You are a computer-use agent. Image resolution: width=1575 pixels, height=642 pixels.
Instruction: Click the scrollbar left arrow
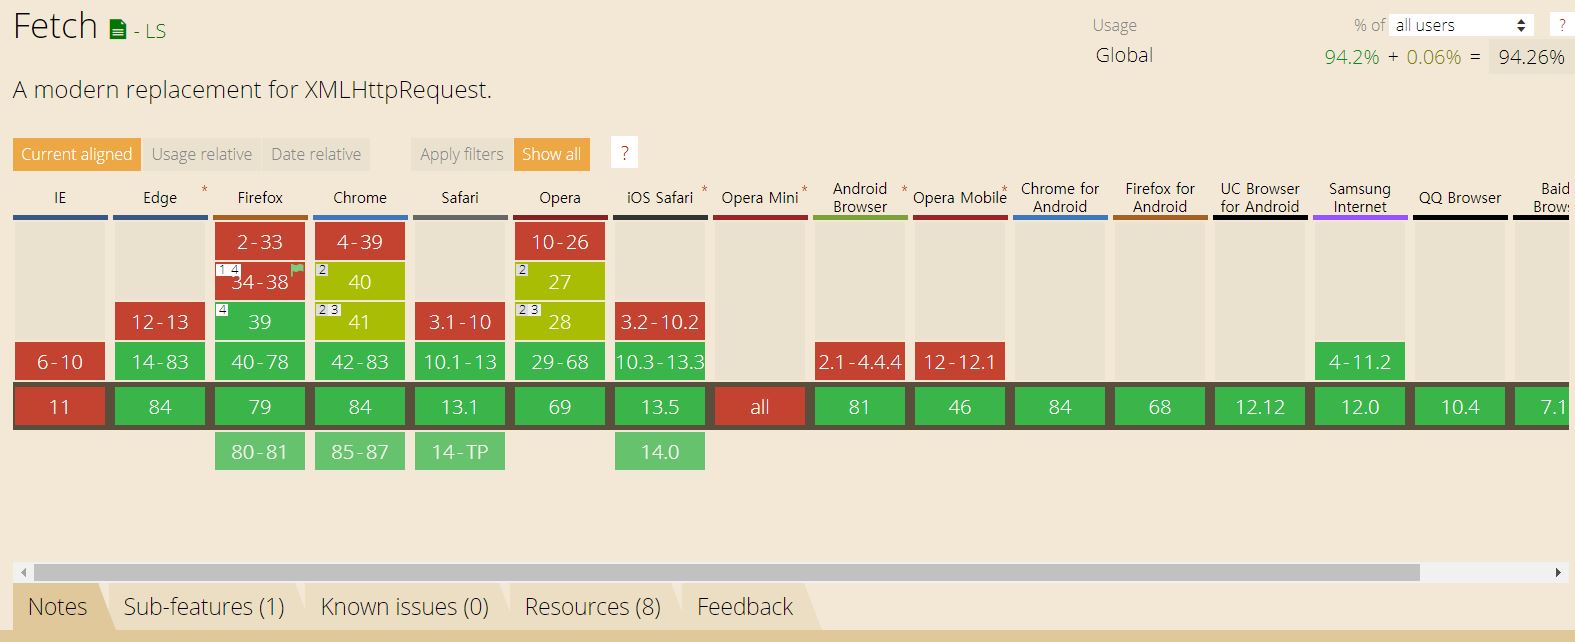(x=24, y=573)
